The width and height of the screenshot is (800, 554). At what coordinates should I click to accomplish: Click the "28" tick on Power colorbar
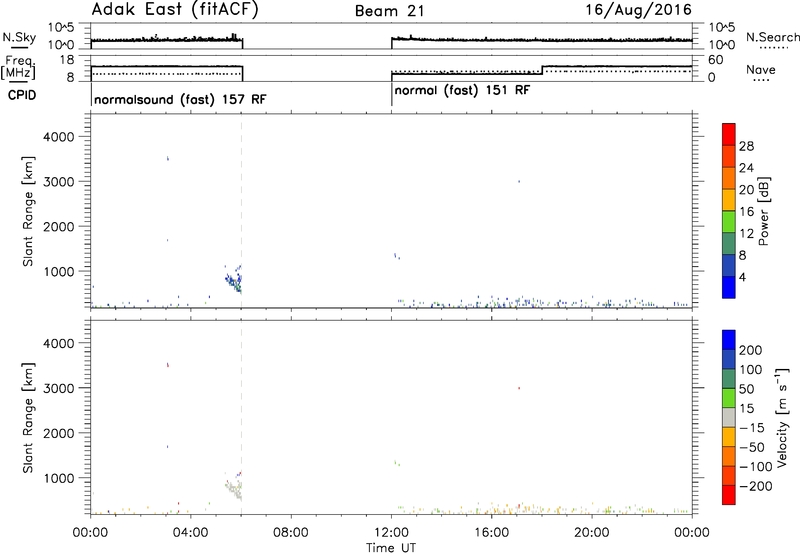746,146
